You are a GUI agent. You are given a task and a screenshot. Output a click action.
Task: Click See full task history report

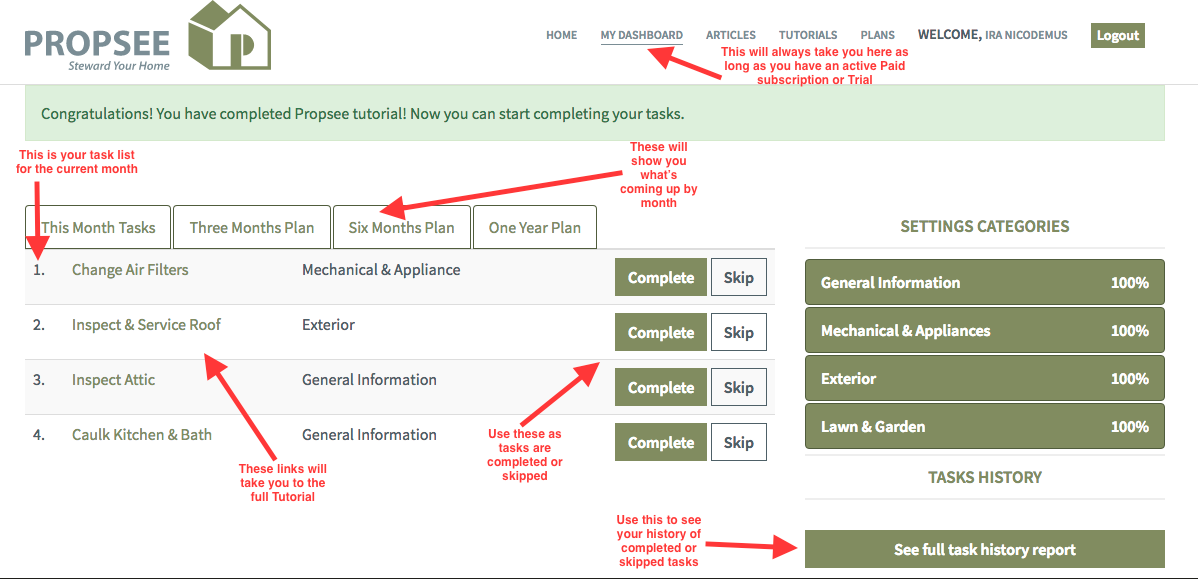985,549
